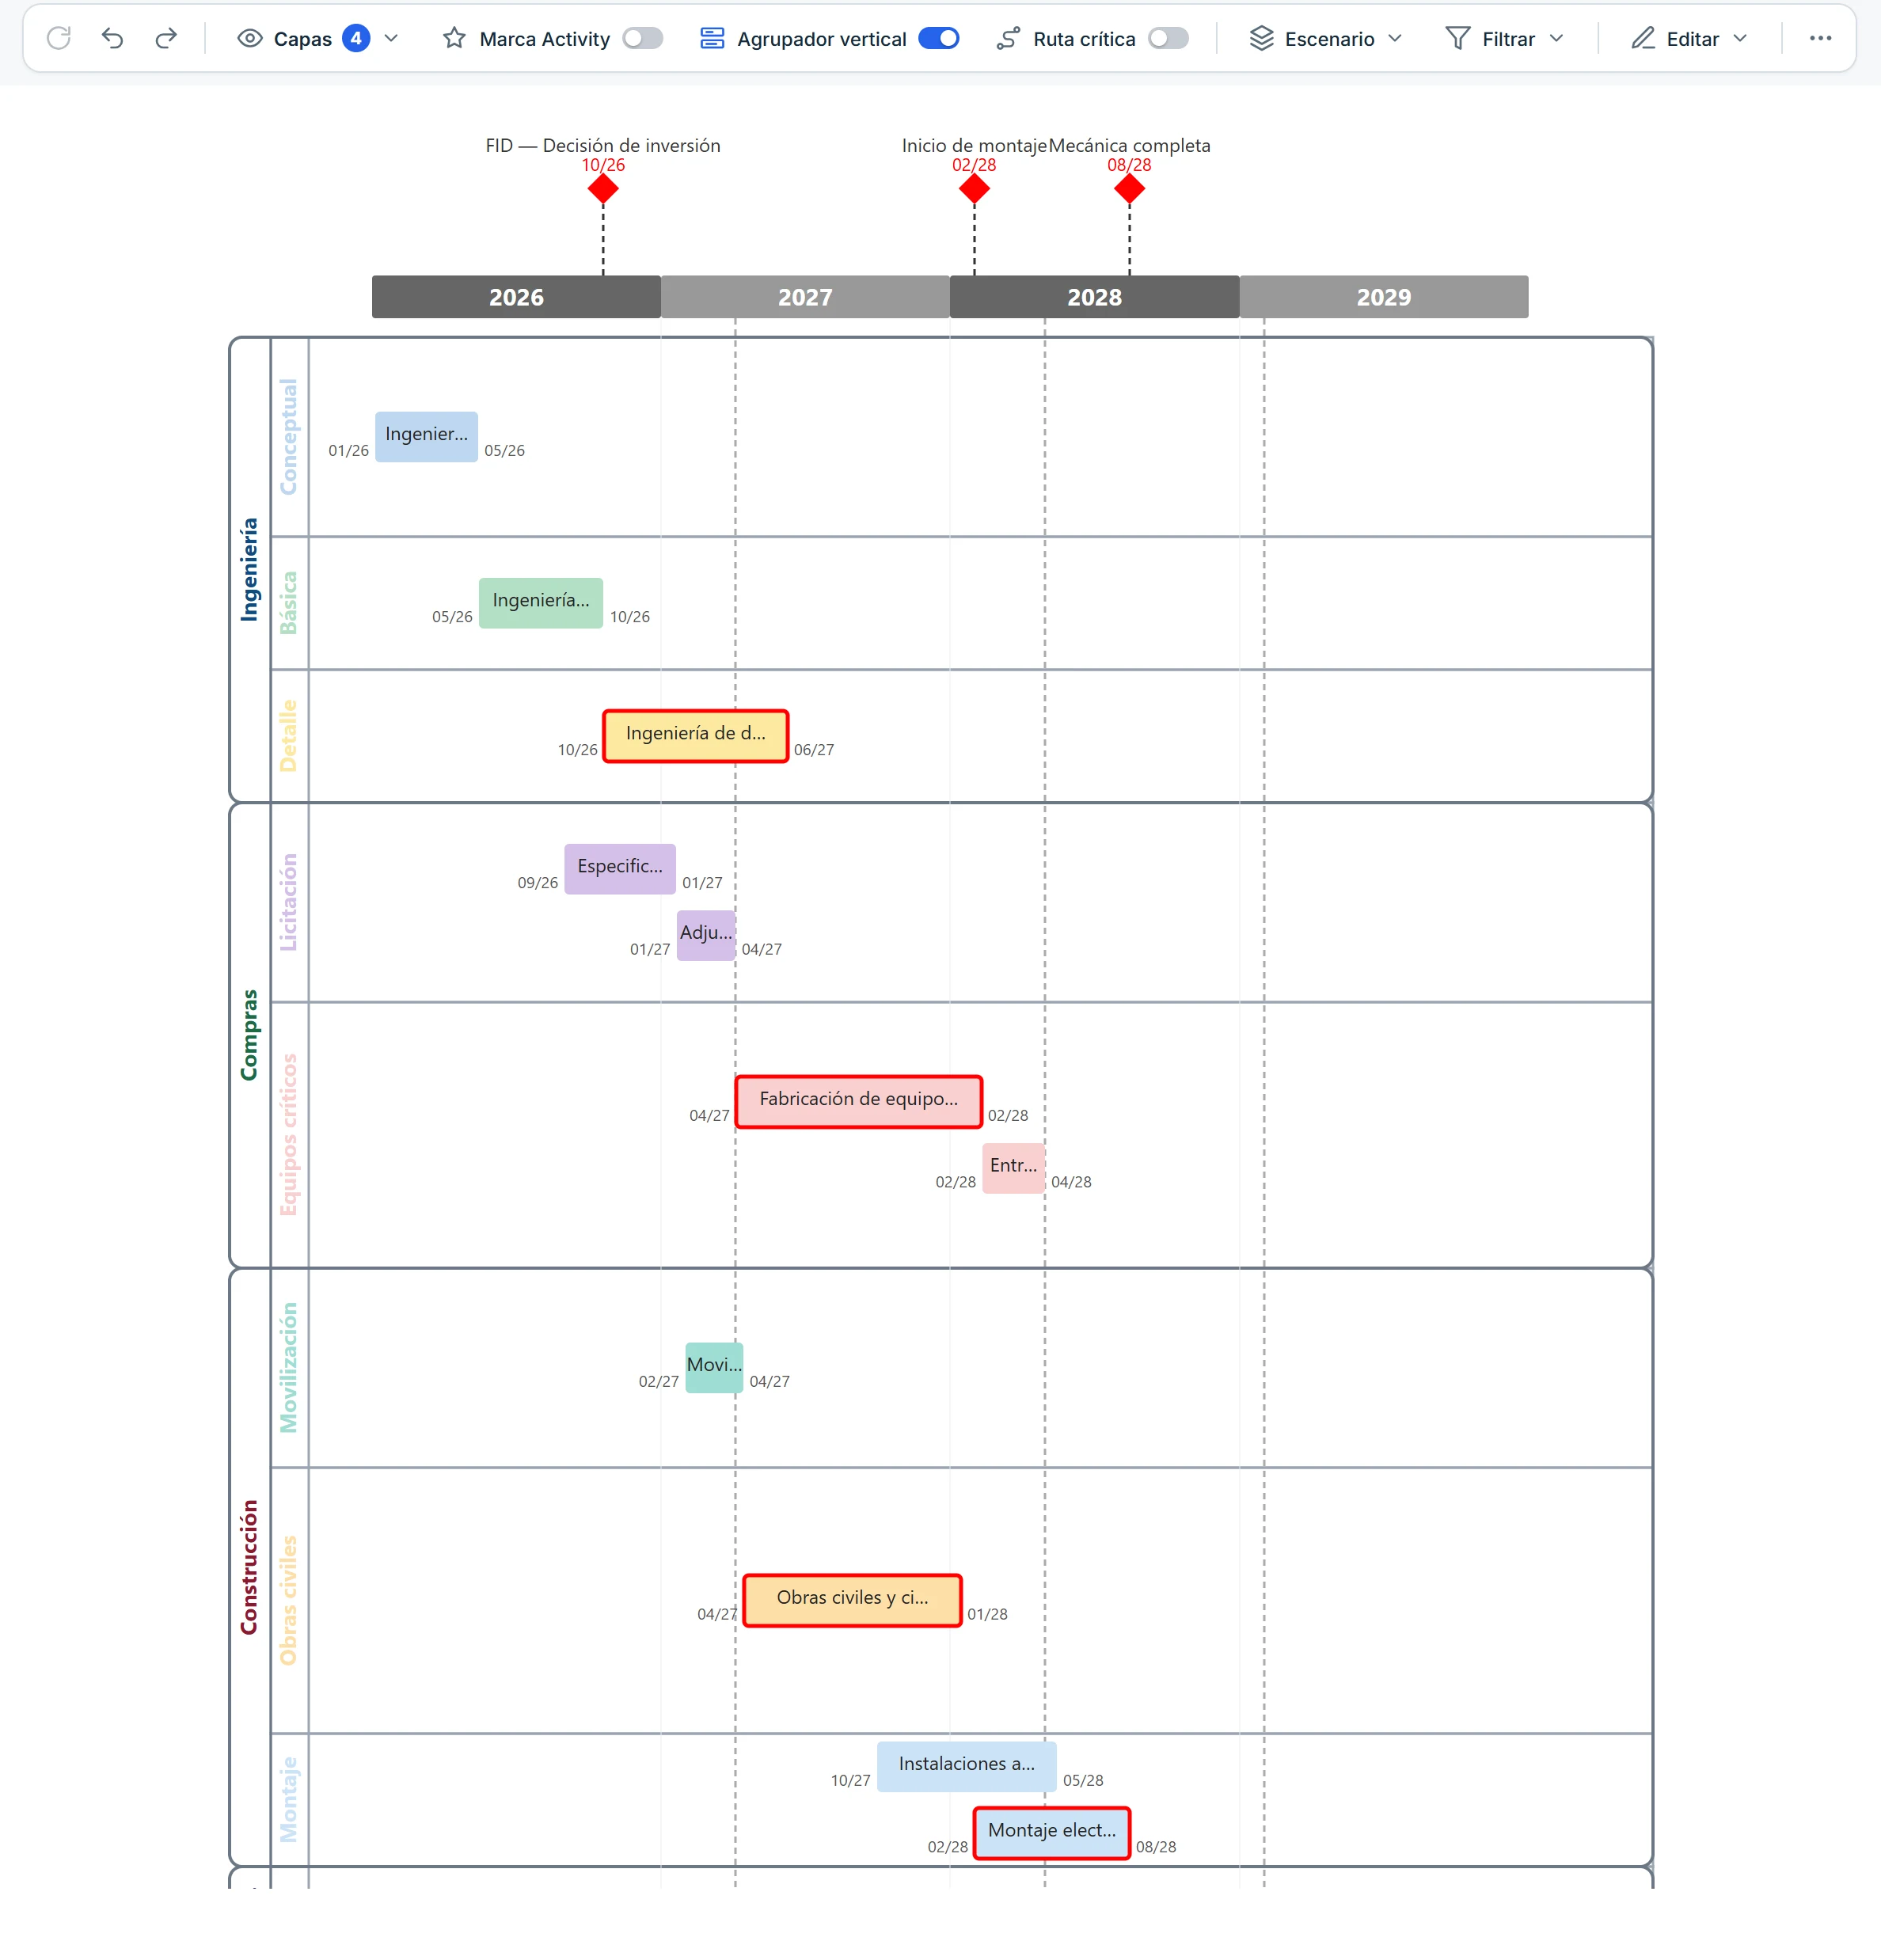Open the Filtrar dropdown chevron
This screenshot has width=1881, height=1960.
(x=1556, y=38)
